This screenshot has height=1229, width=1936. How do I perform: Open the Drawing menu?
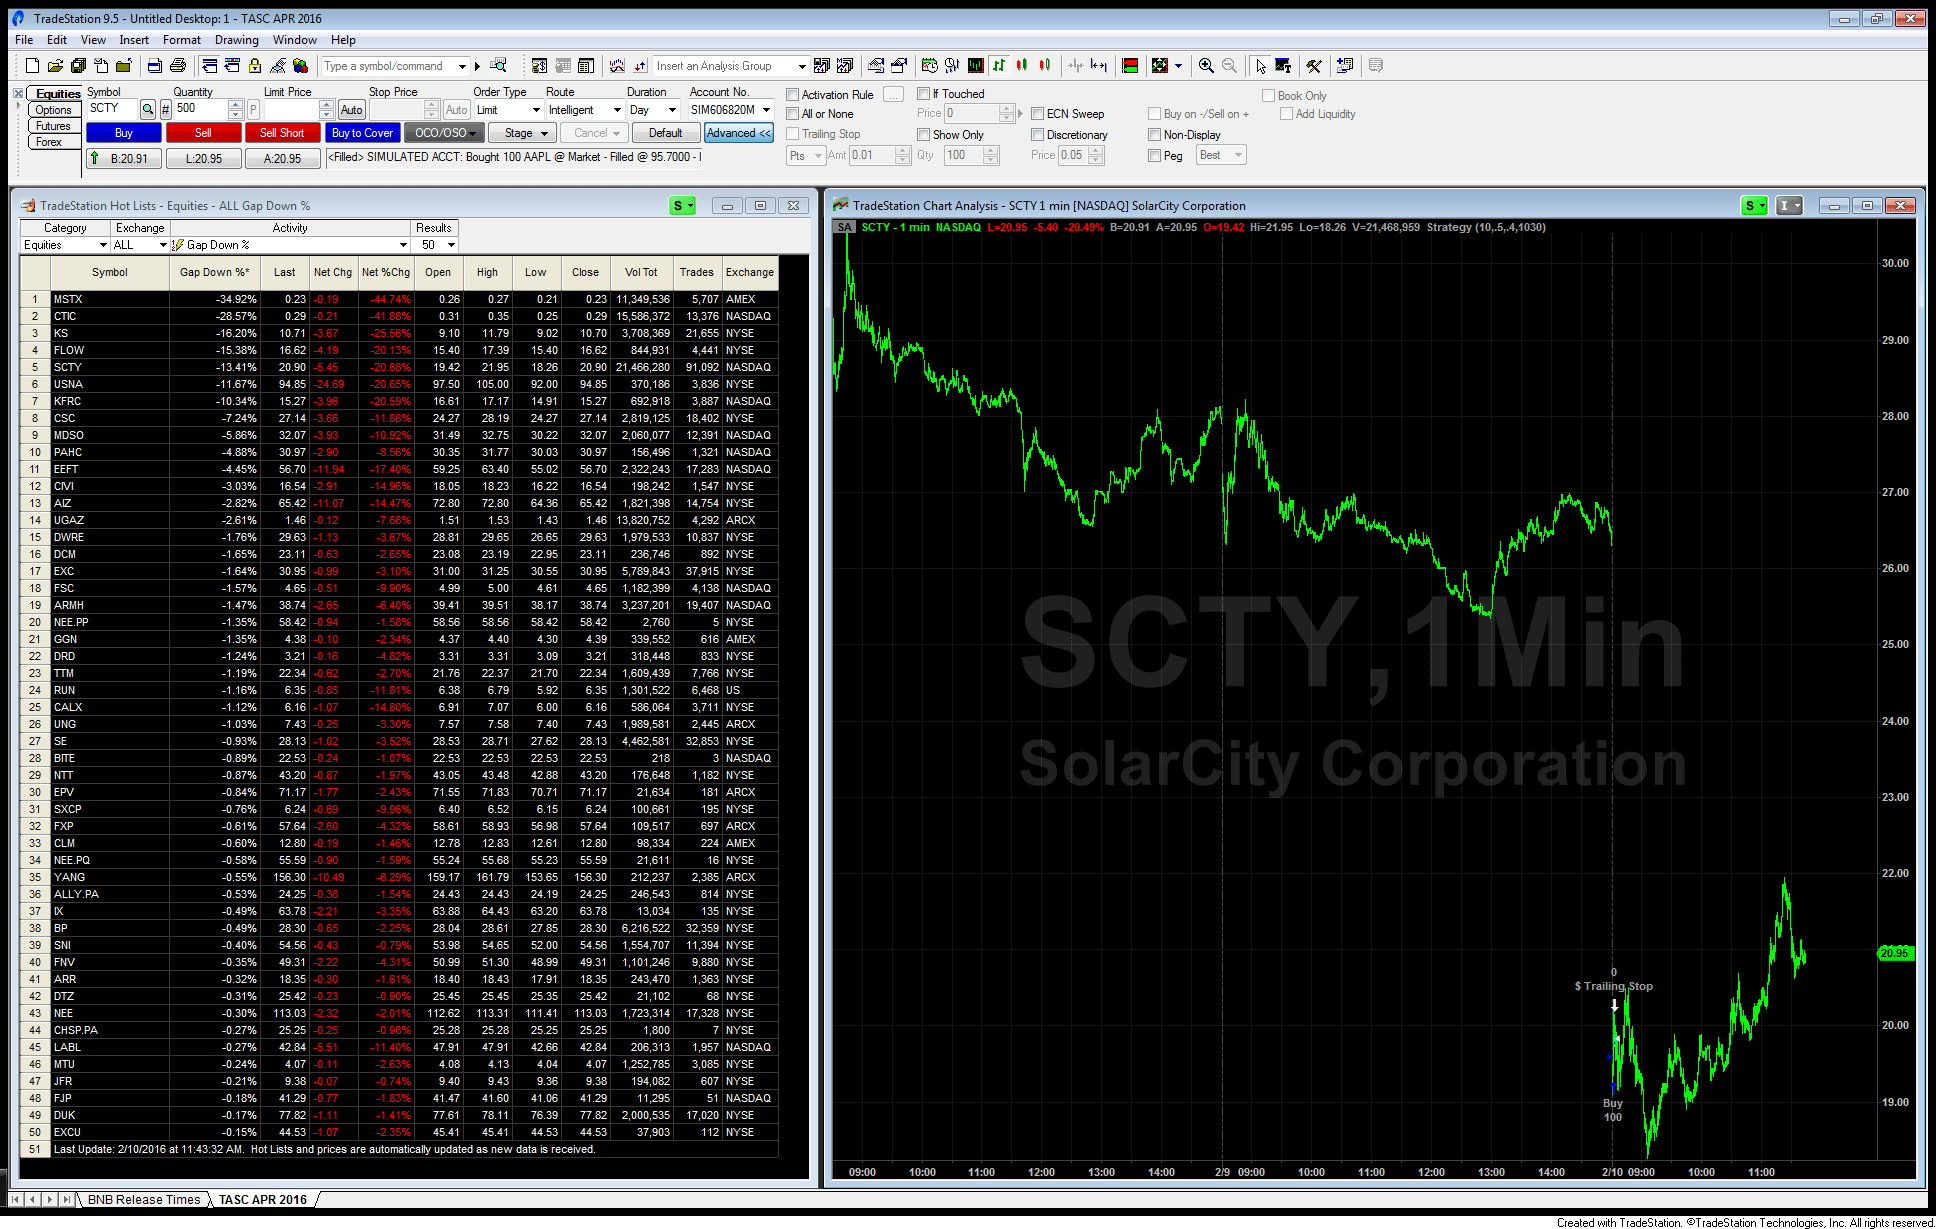click(236, 40)
